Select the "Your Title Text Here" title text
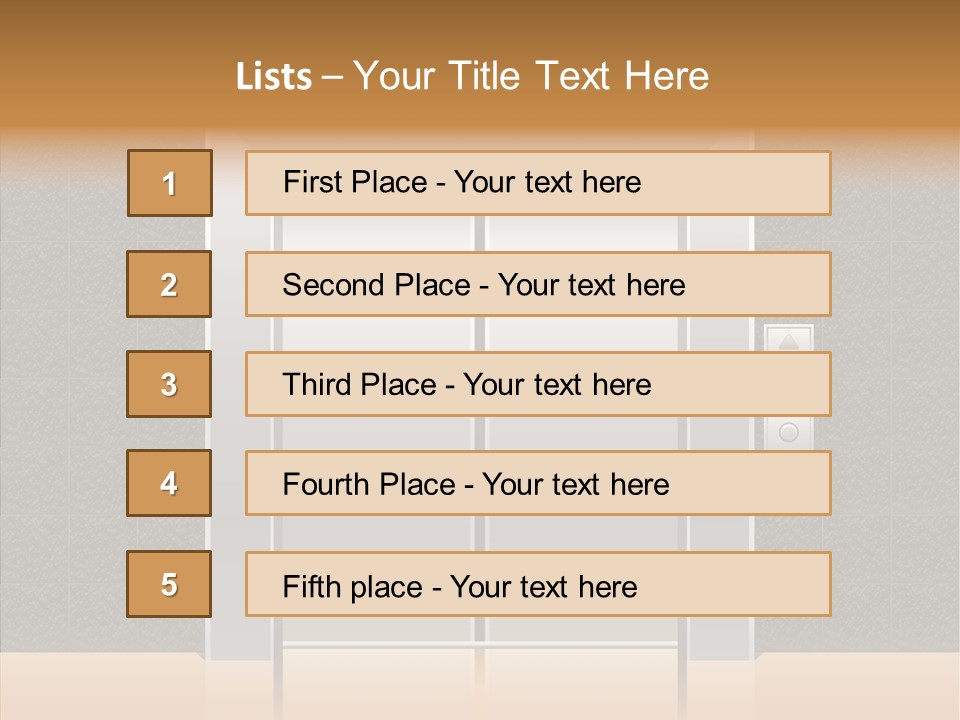The image size is (960, 720). (531, 76)
